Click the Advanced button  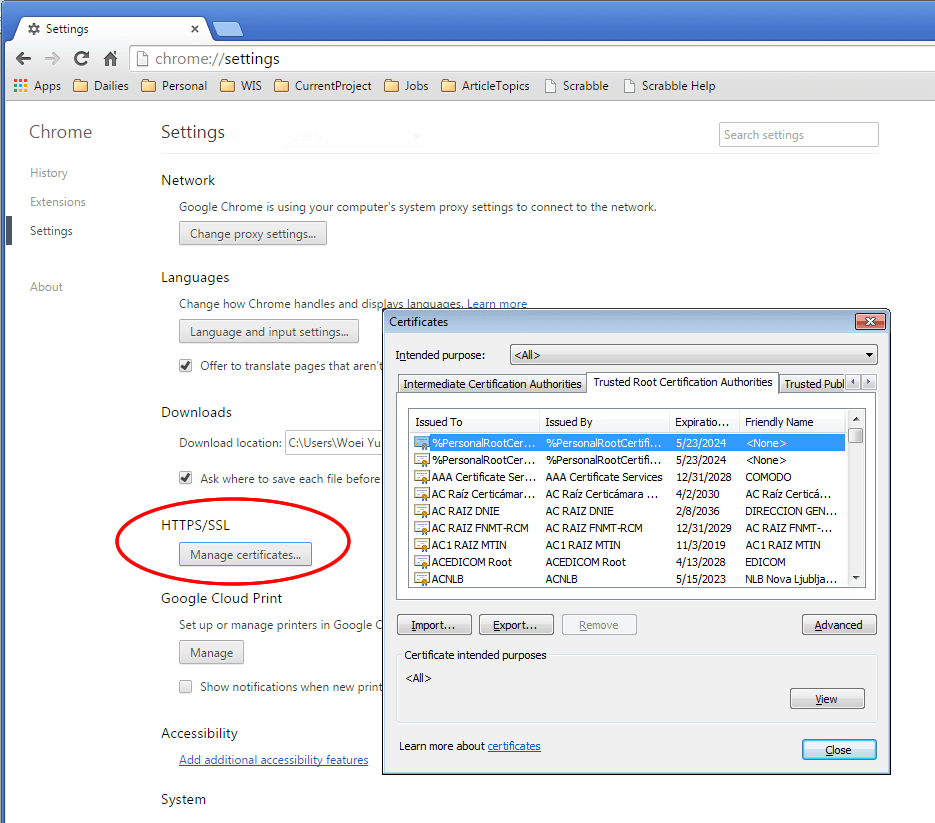(x=839, y=624)
